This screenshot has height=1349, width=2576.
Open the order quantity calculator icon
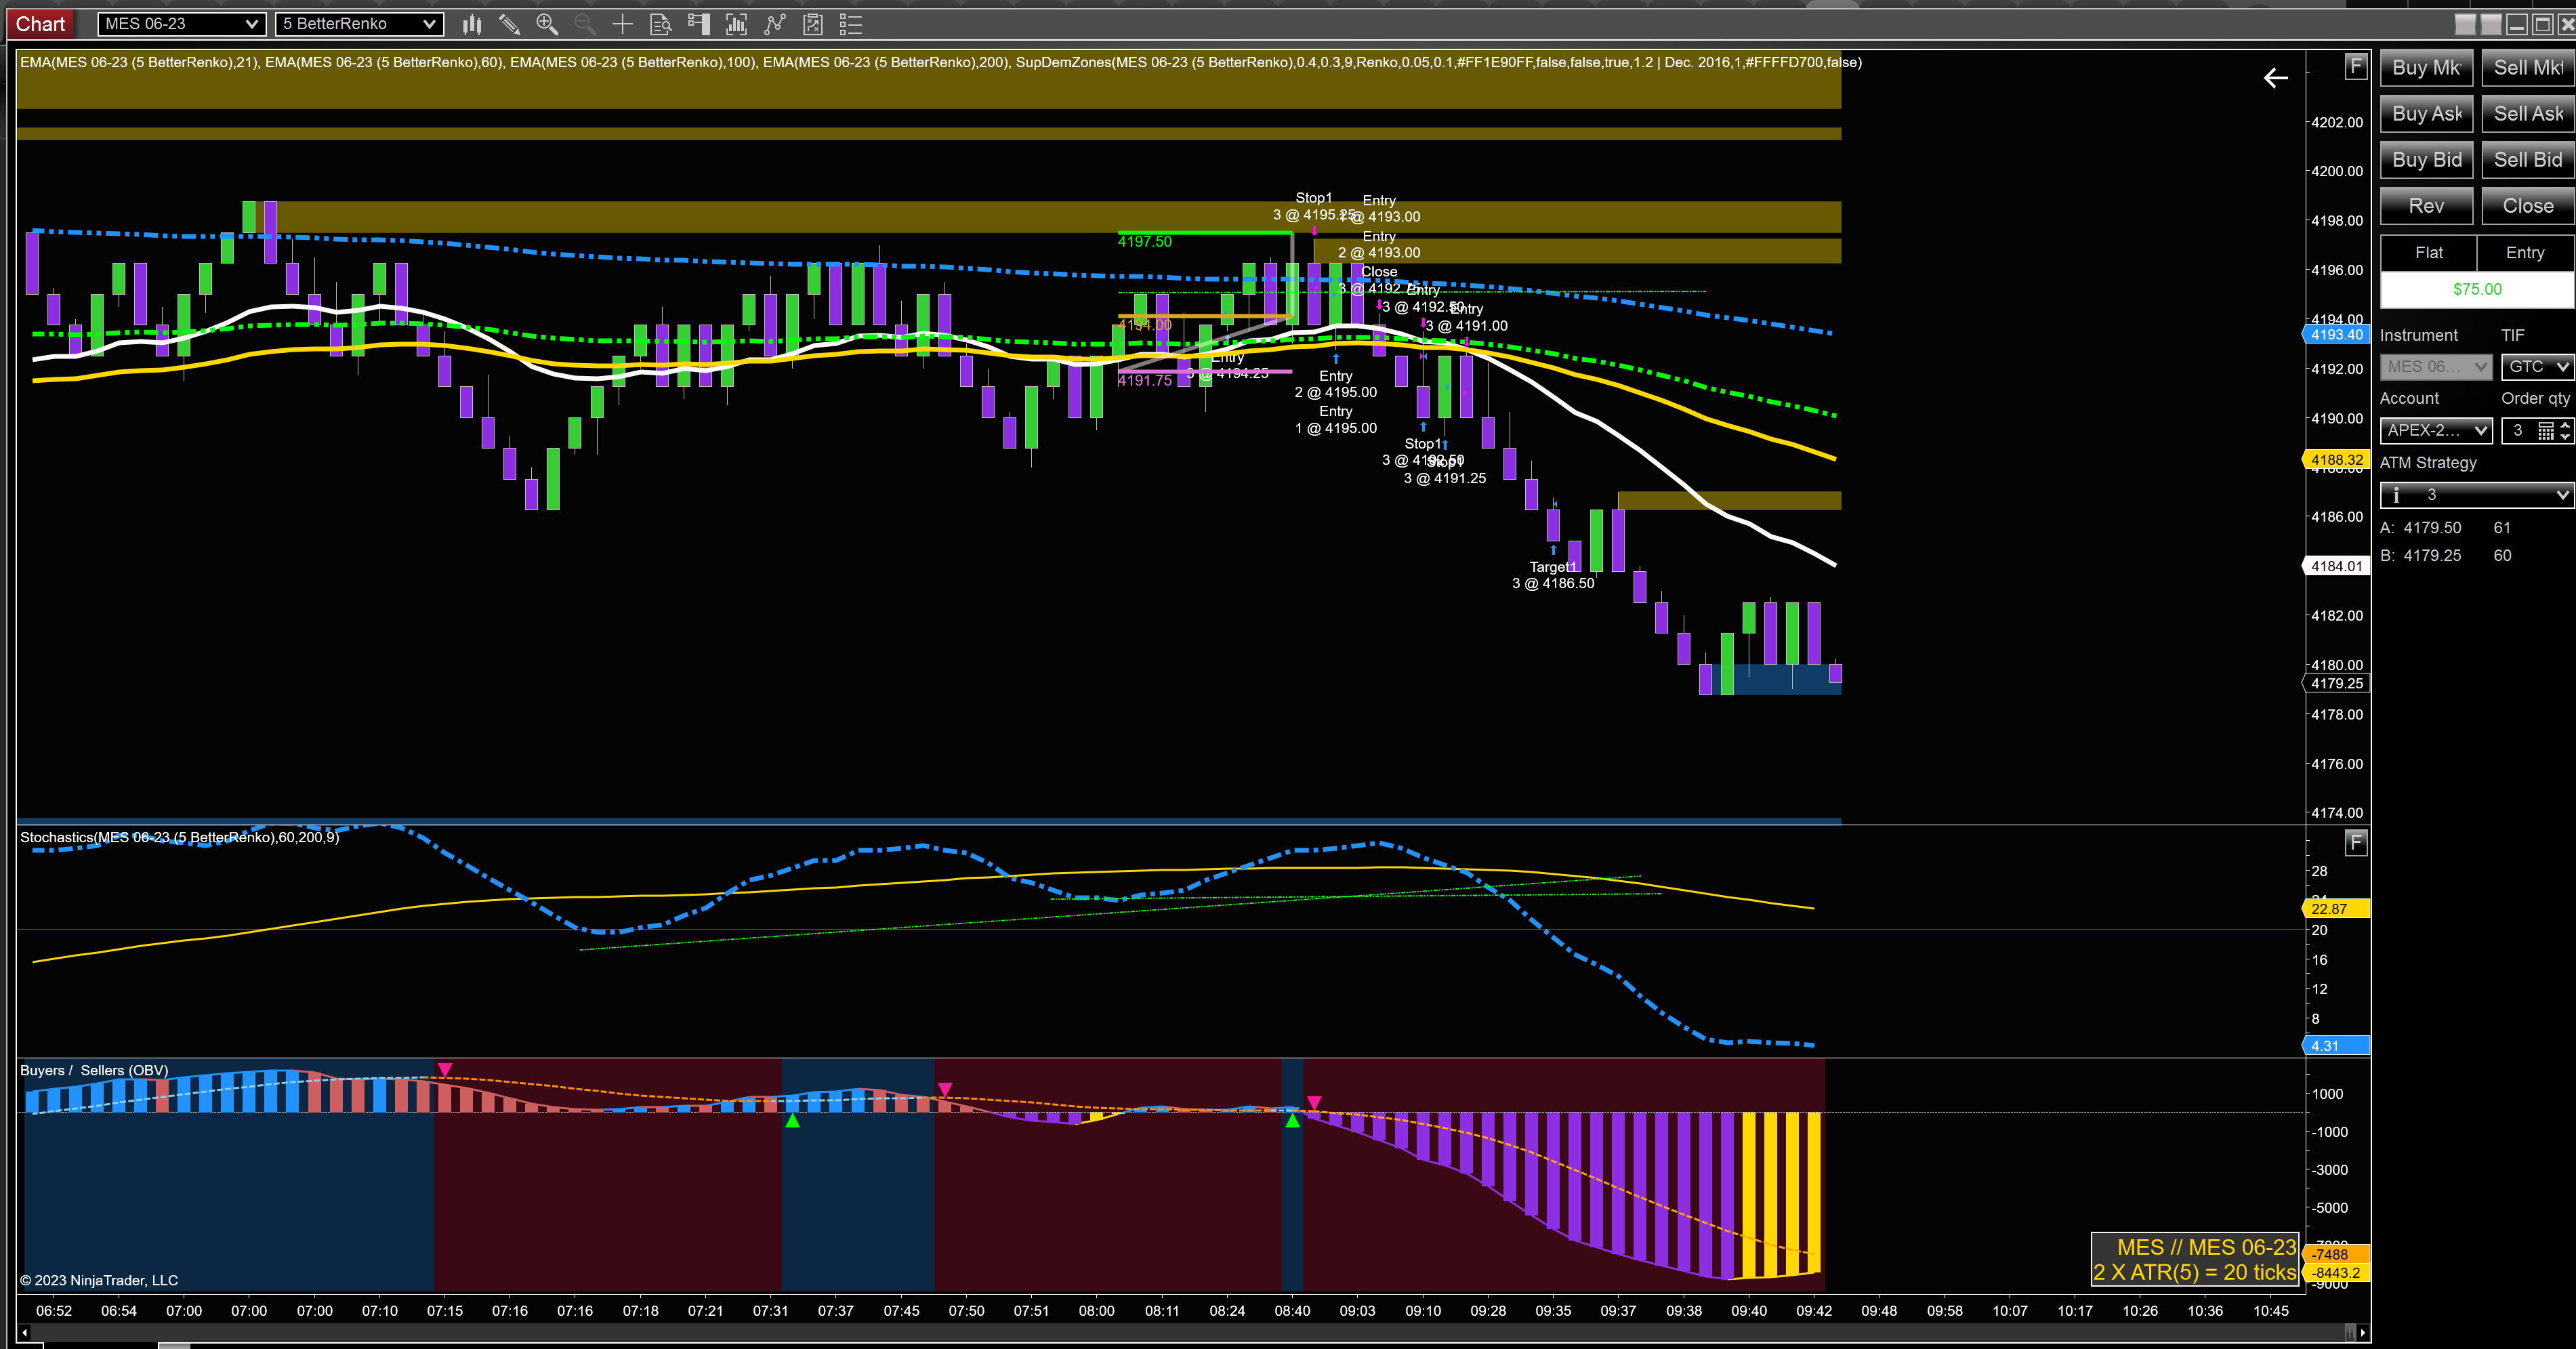pos(2546,431)
